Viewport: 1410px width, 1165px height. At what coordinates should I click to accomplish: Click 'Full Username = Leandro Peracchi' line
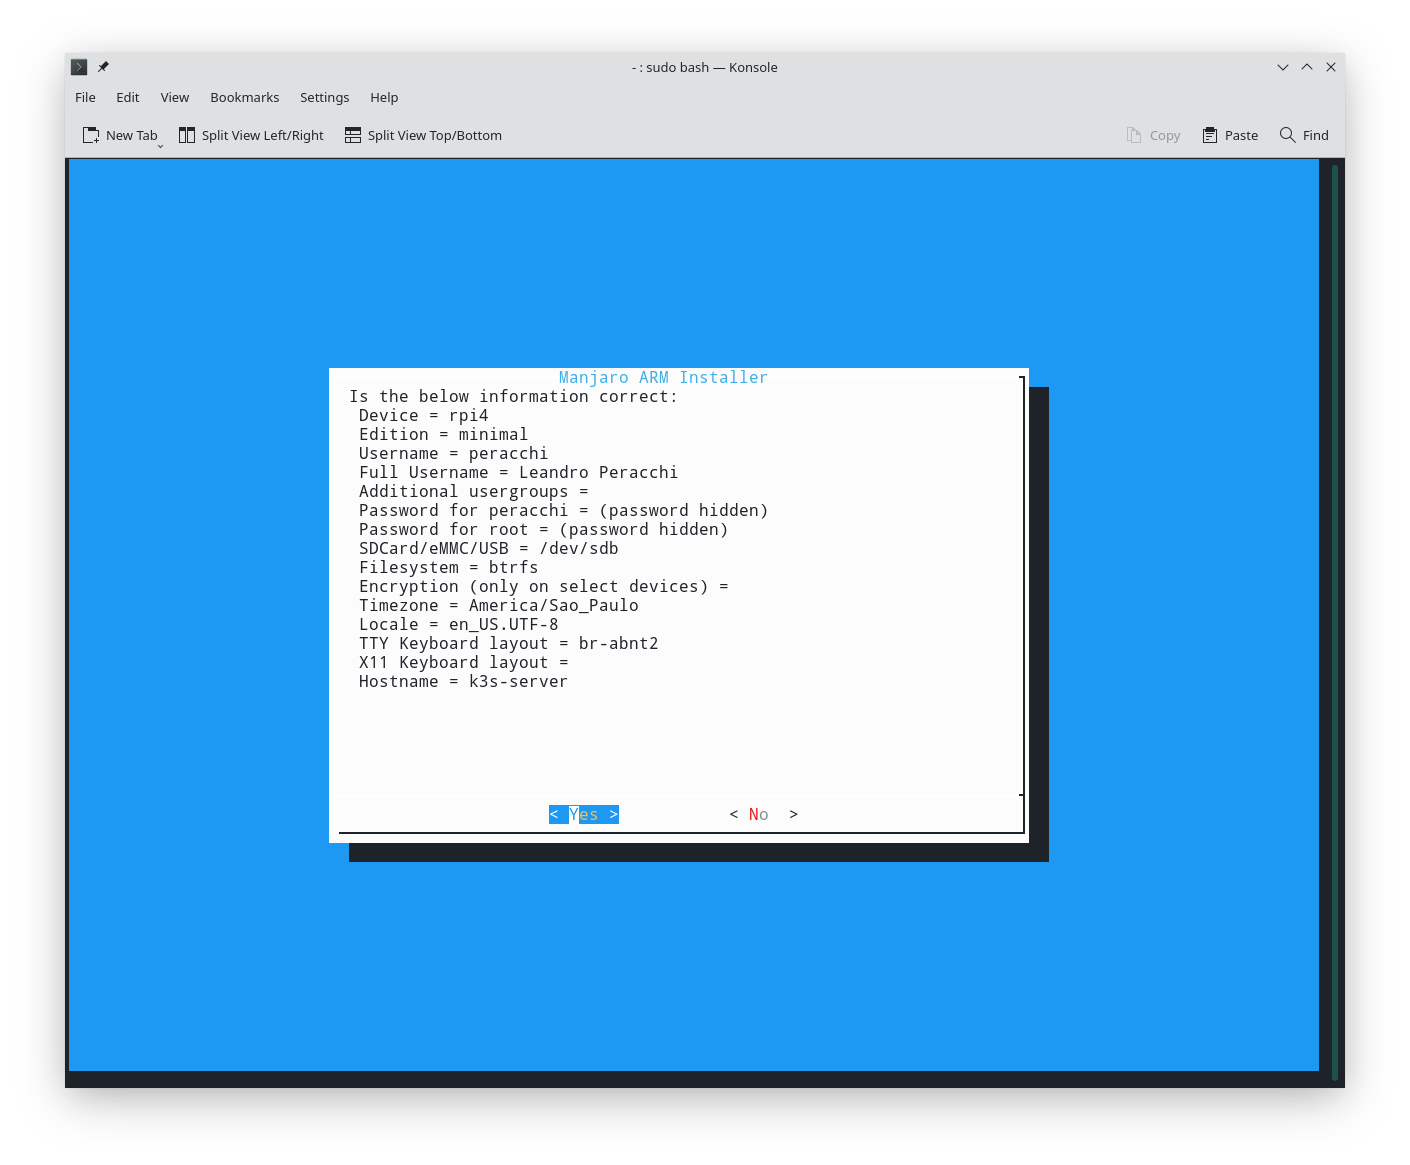(x=519, y=472)
